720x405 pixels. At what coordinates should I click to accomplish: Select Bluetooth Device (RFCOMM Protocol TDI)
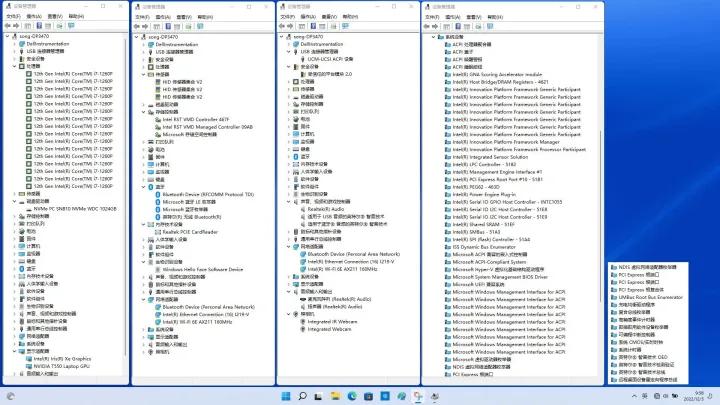tap(208, 194)
